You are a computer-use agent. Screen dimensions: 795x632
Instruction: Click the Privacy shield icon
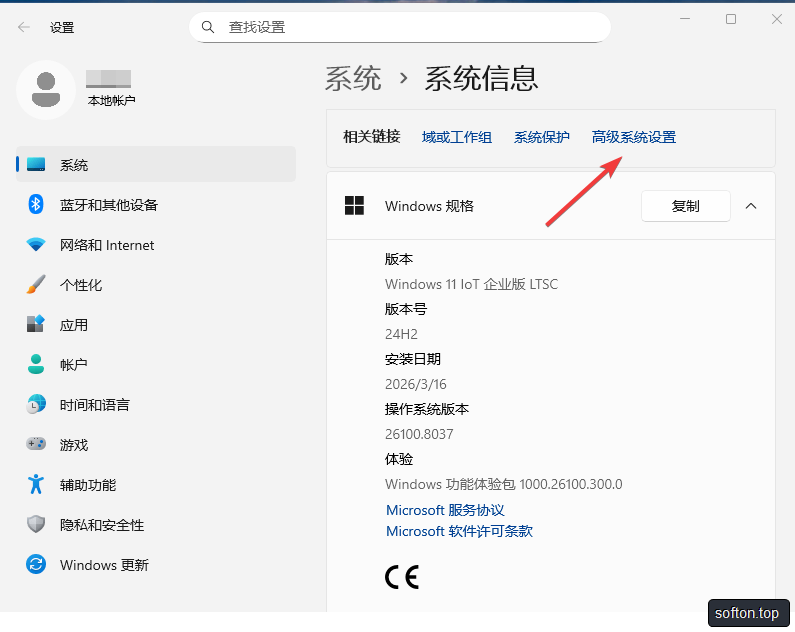tap(36, 524)
